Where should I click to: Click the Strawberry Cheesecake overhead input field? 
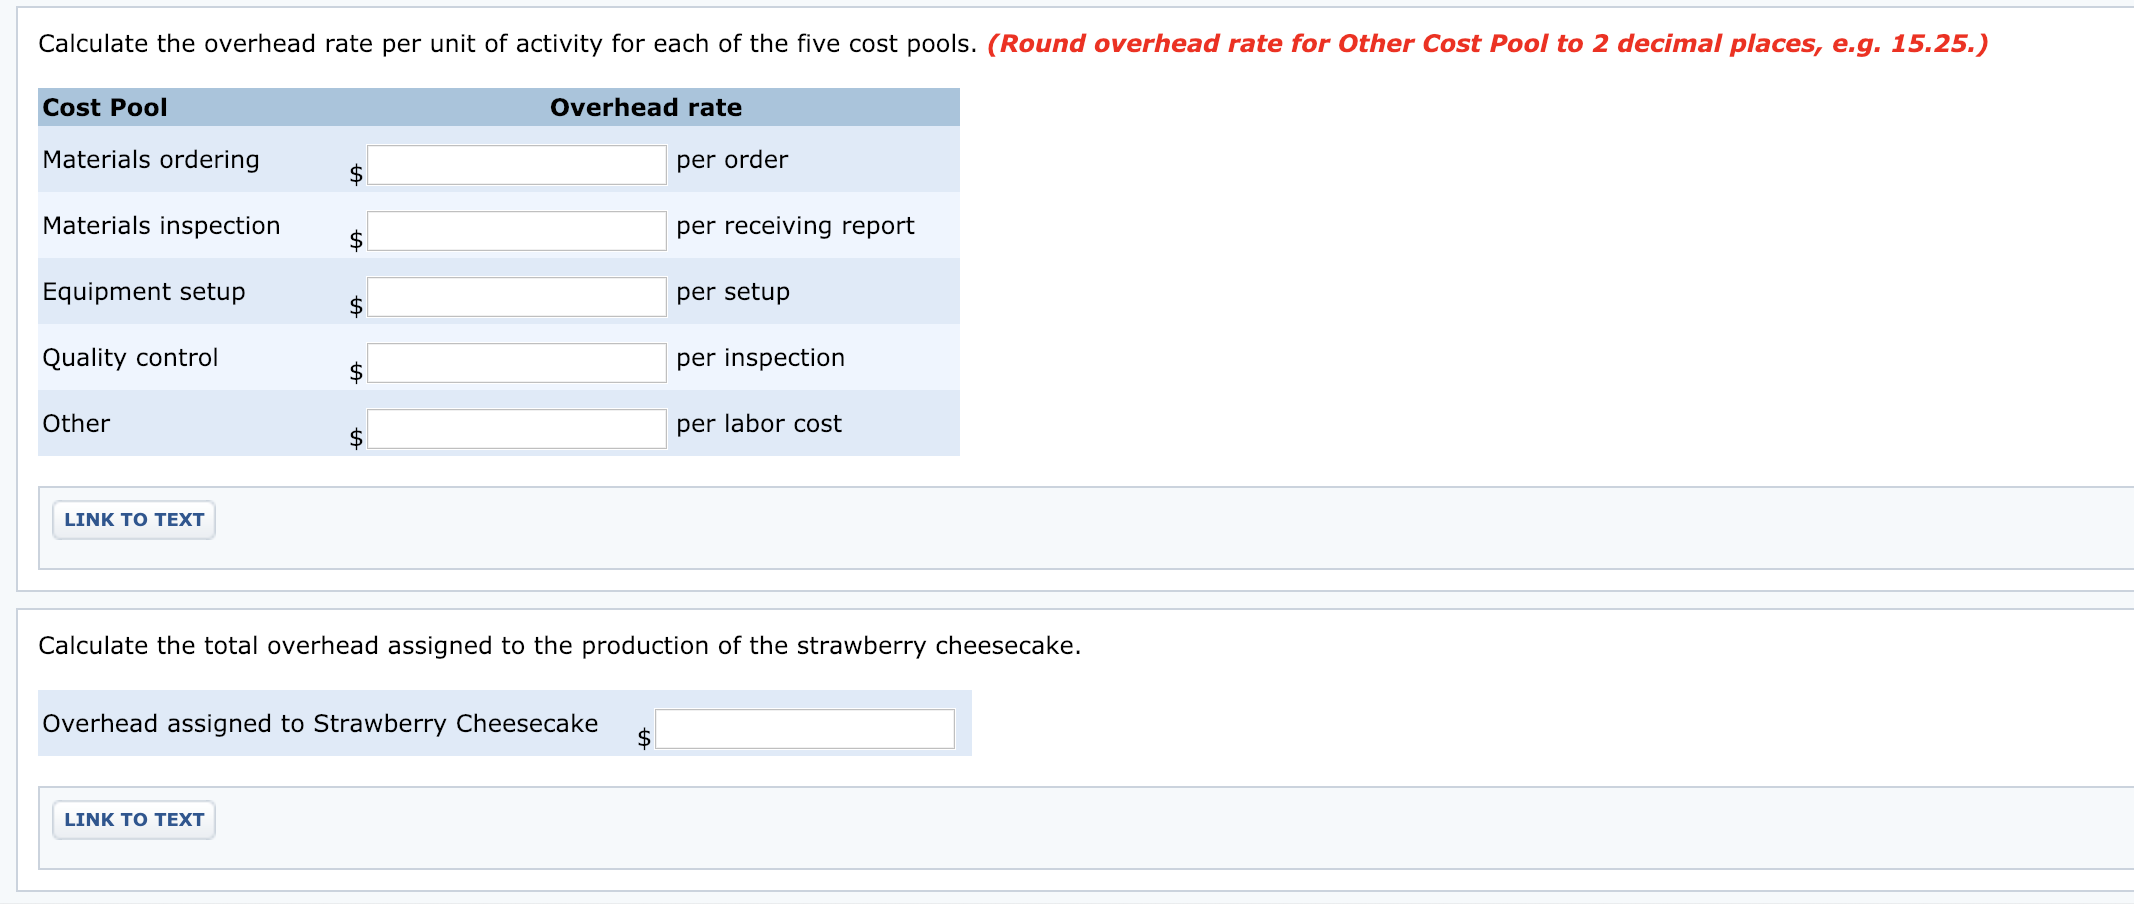click(x=805, y=729)
